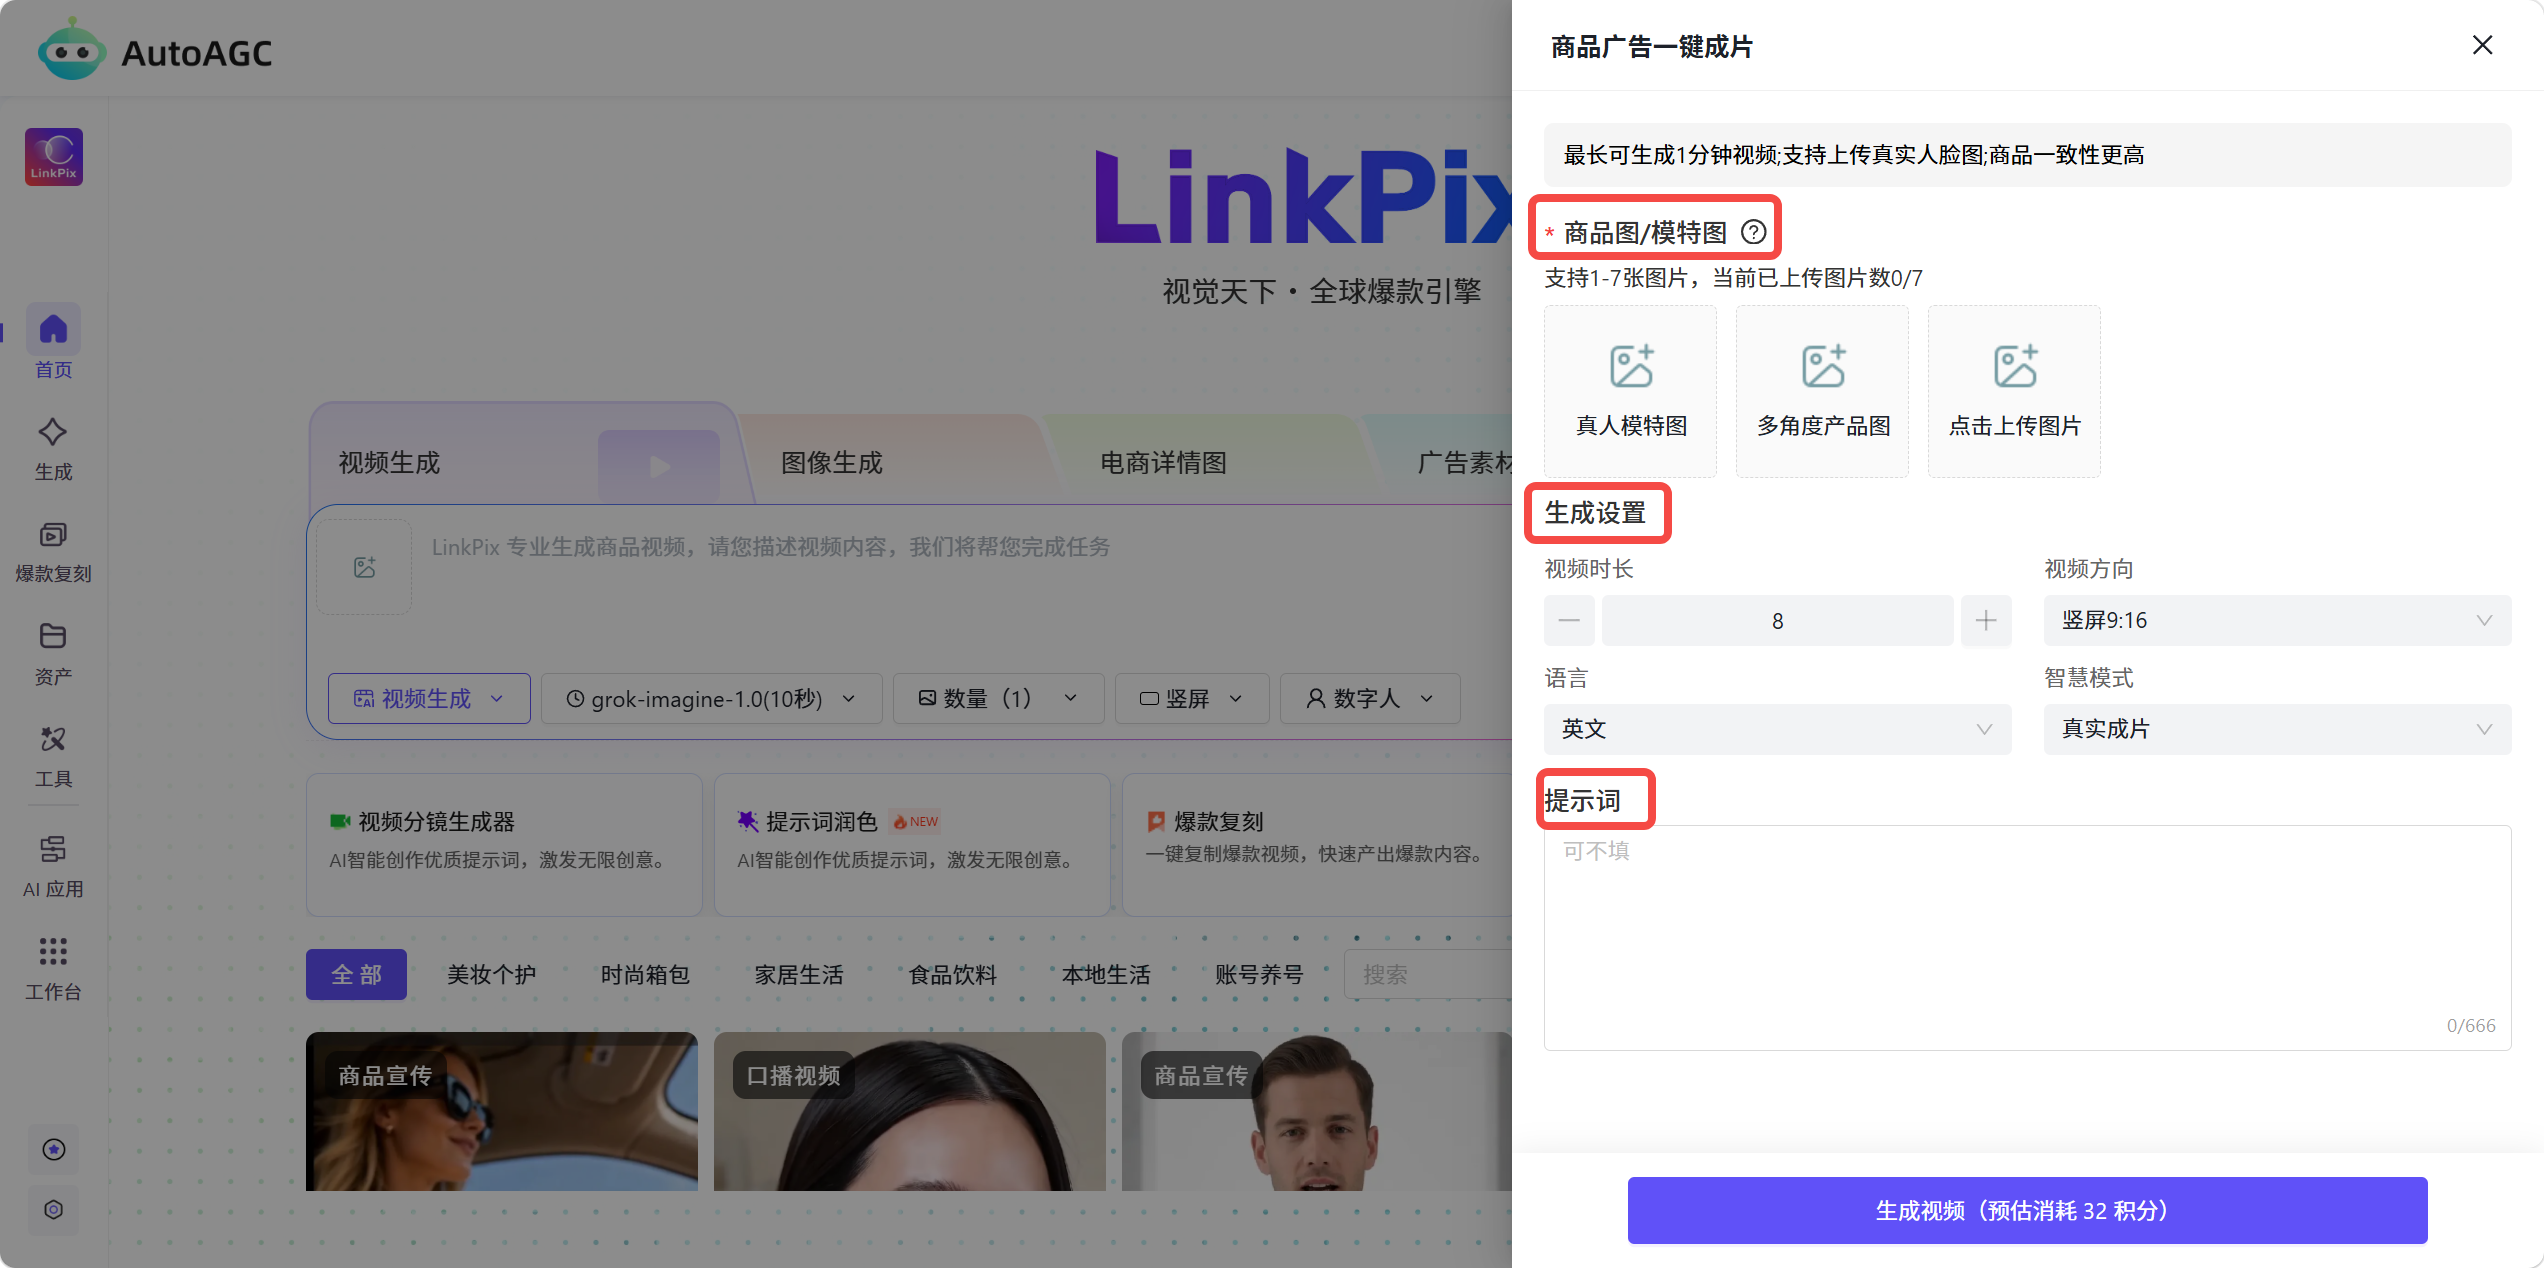Open the 语言 英文 dropdown
2544x1268 pixels.
coord(1777,729)
